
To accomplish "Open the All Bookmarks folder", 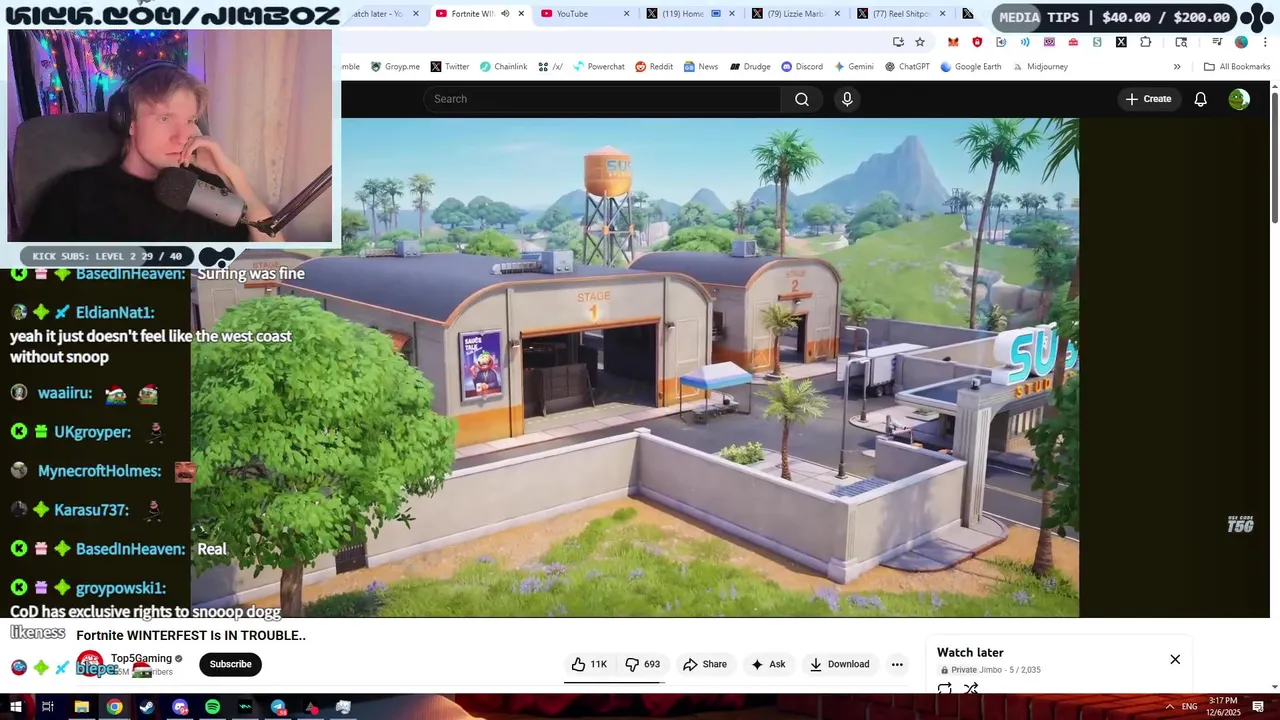I will 1237,67.
